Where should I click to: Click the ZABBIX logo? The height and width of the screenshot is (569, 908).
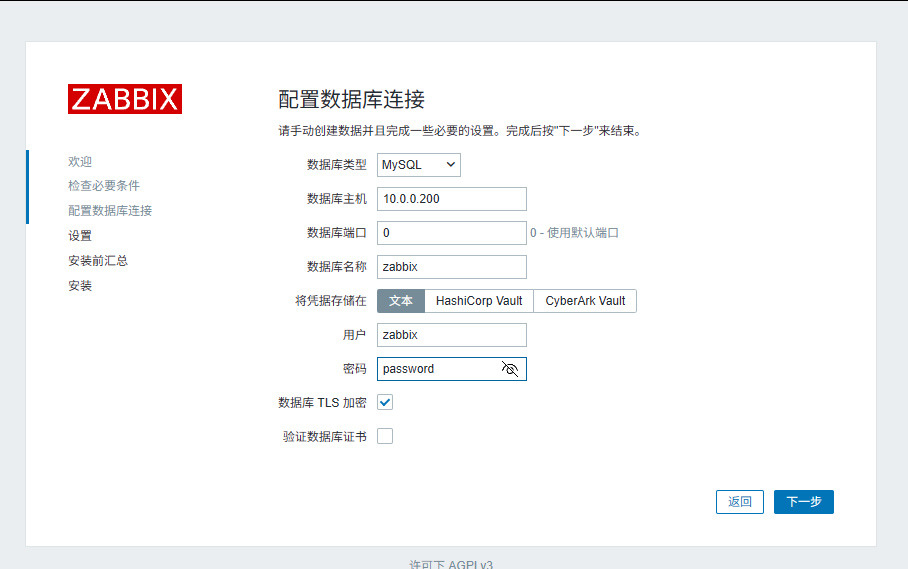pos(125,99)
